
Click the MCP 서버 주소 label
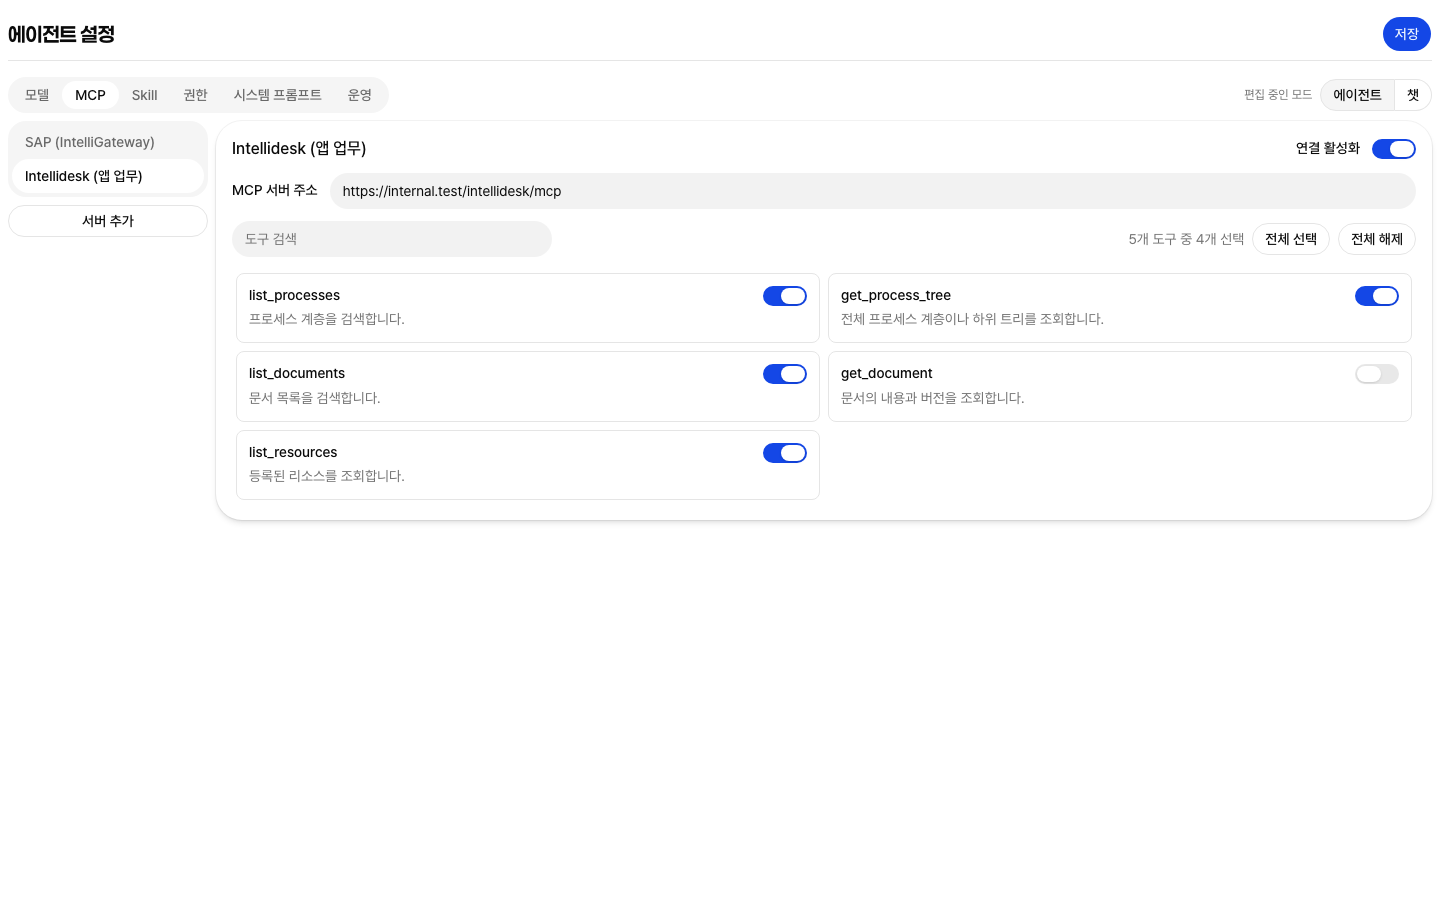[x=275, y=190]
